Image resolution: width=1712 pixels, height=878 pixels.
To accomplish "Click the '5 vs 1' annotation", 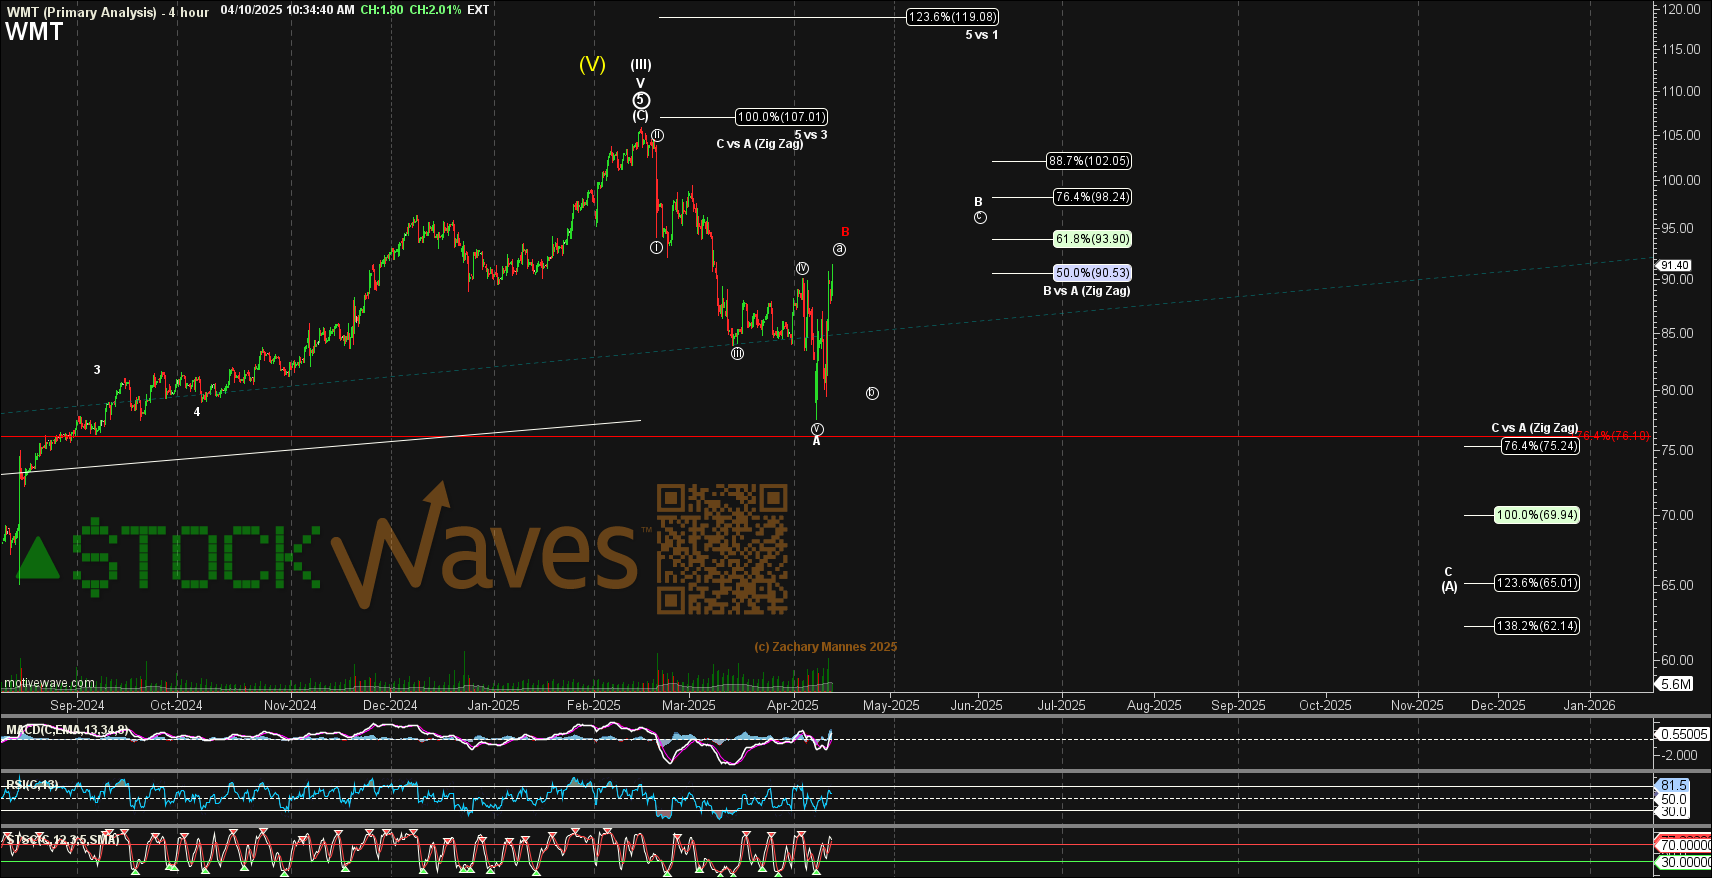I will click(981, 35).
